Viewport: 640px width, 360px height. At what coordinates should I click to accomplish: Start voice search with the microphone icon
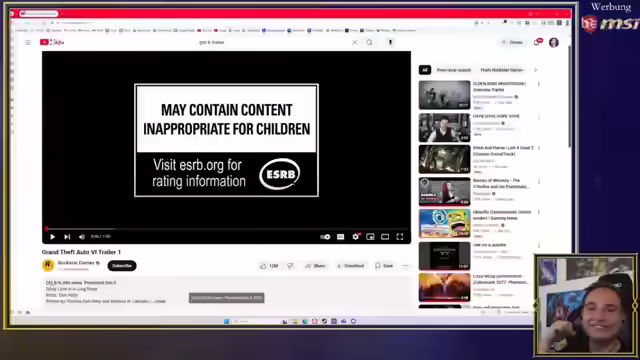(x=390, y=42)
